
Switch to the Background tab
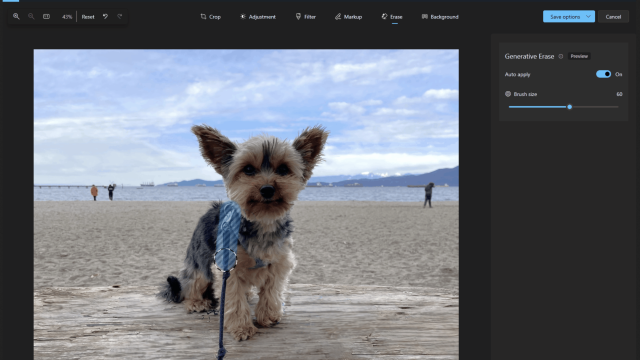click(x=440, y=17)
